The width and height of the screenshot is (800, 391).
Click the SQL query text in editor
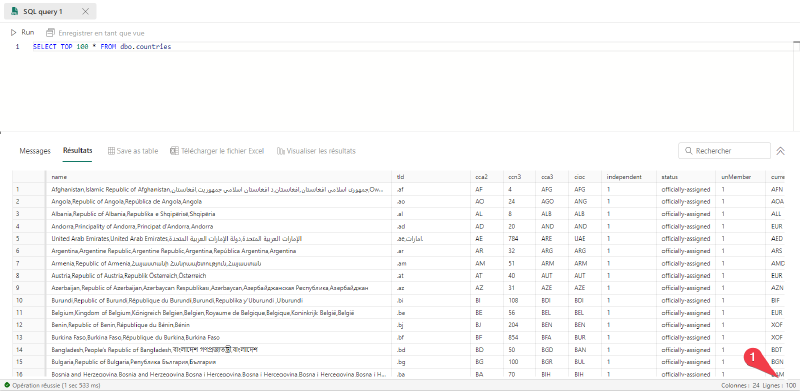pyautogui.click(x=102, y=46)
